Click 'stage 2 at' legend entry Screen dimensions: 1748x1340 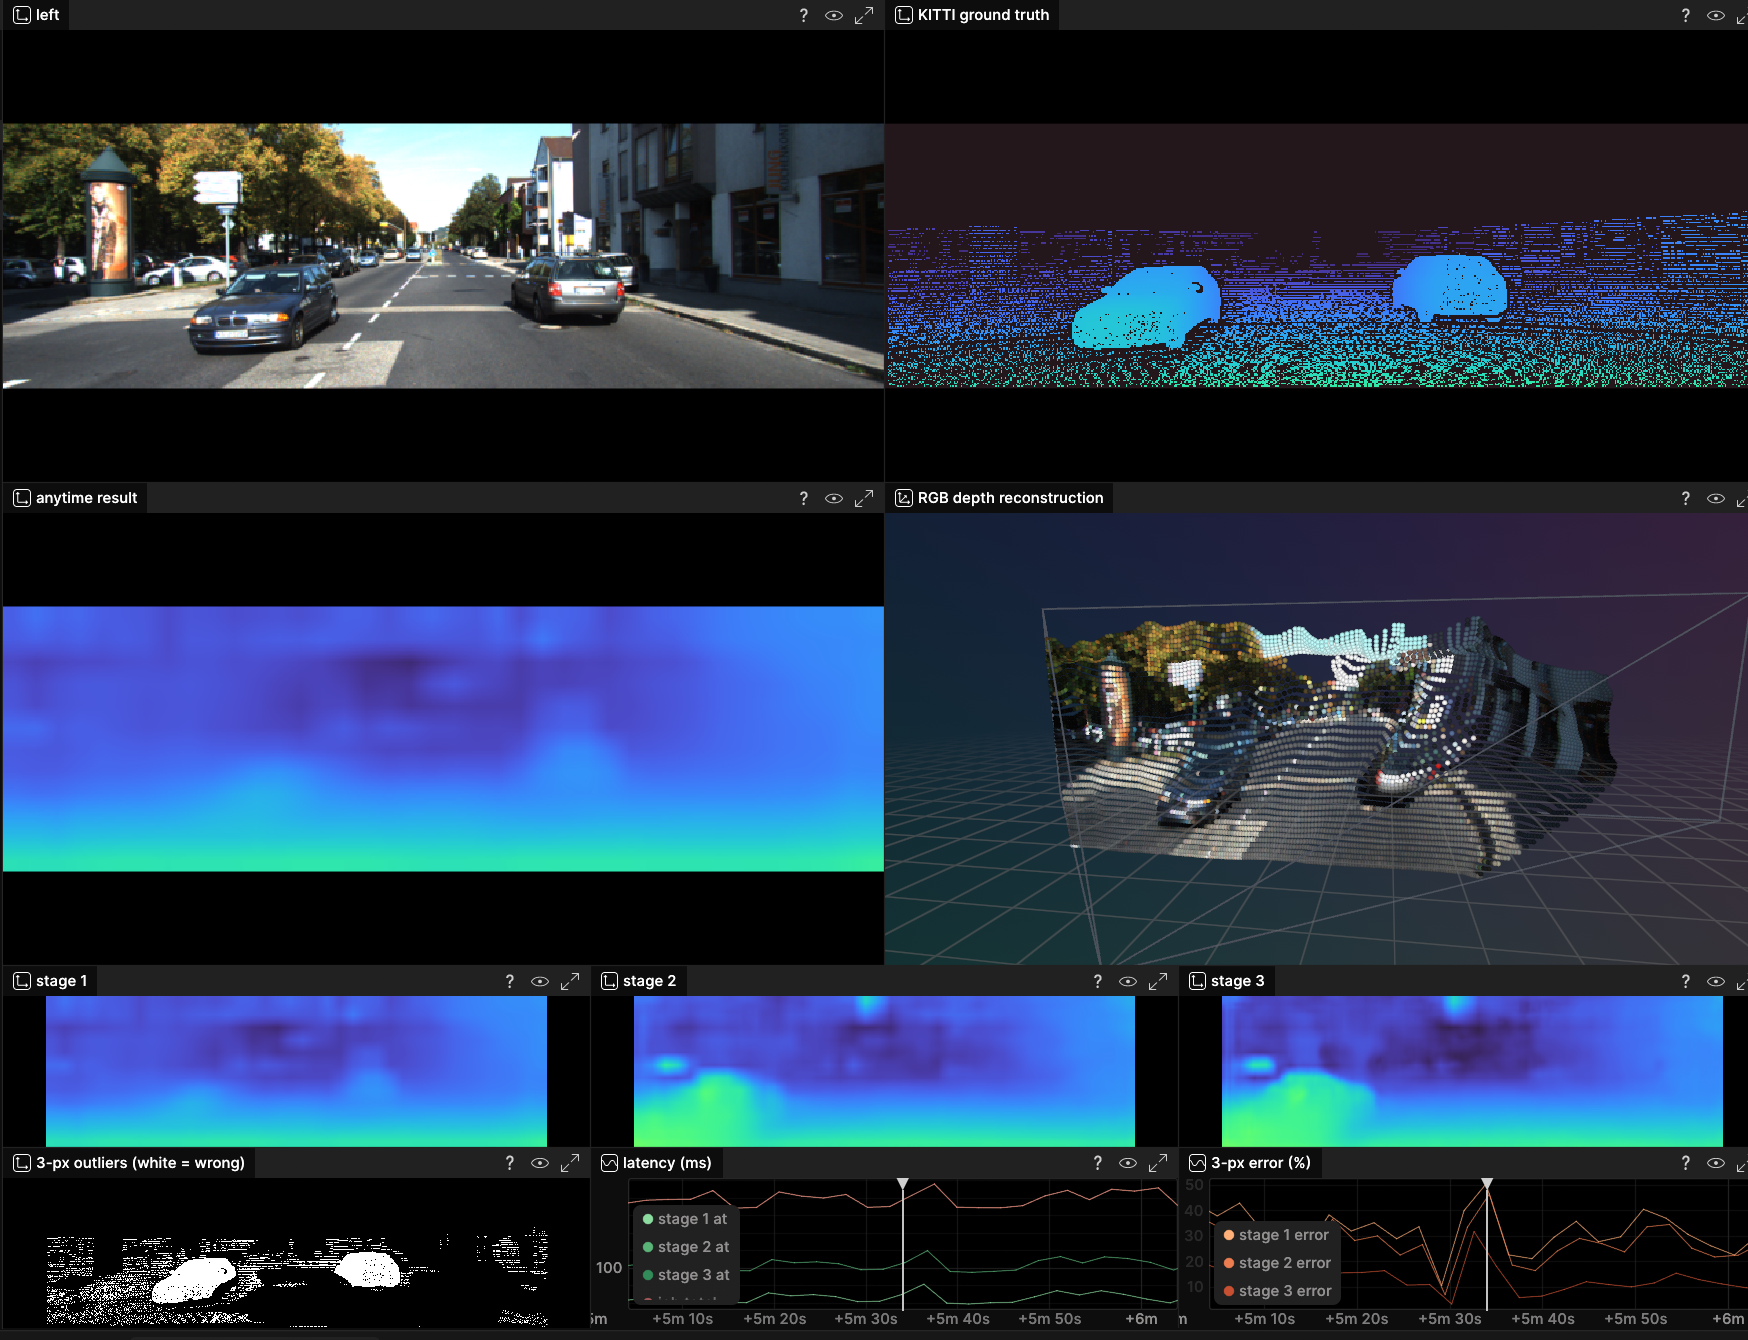686,1247
